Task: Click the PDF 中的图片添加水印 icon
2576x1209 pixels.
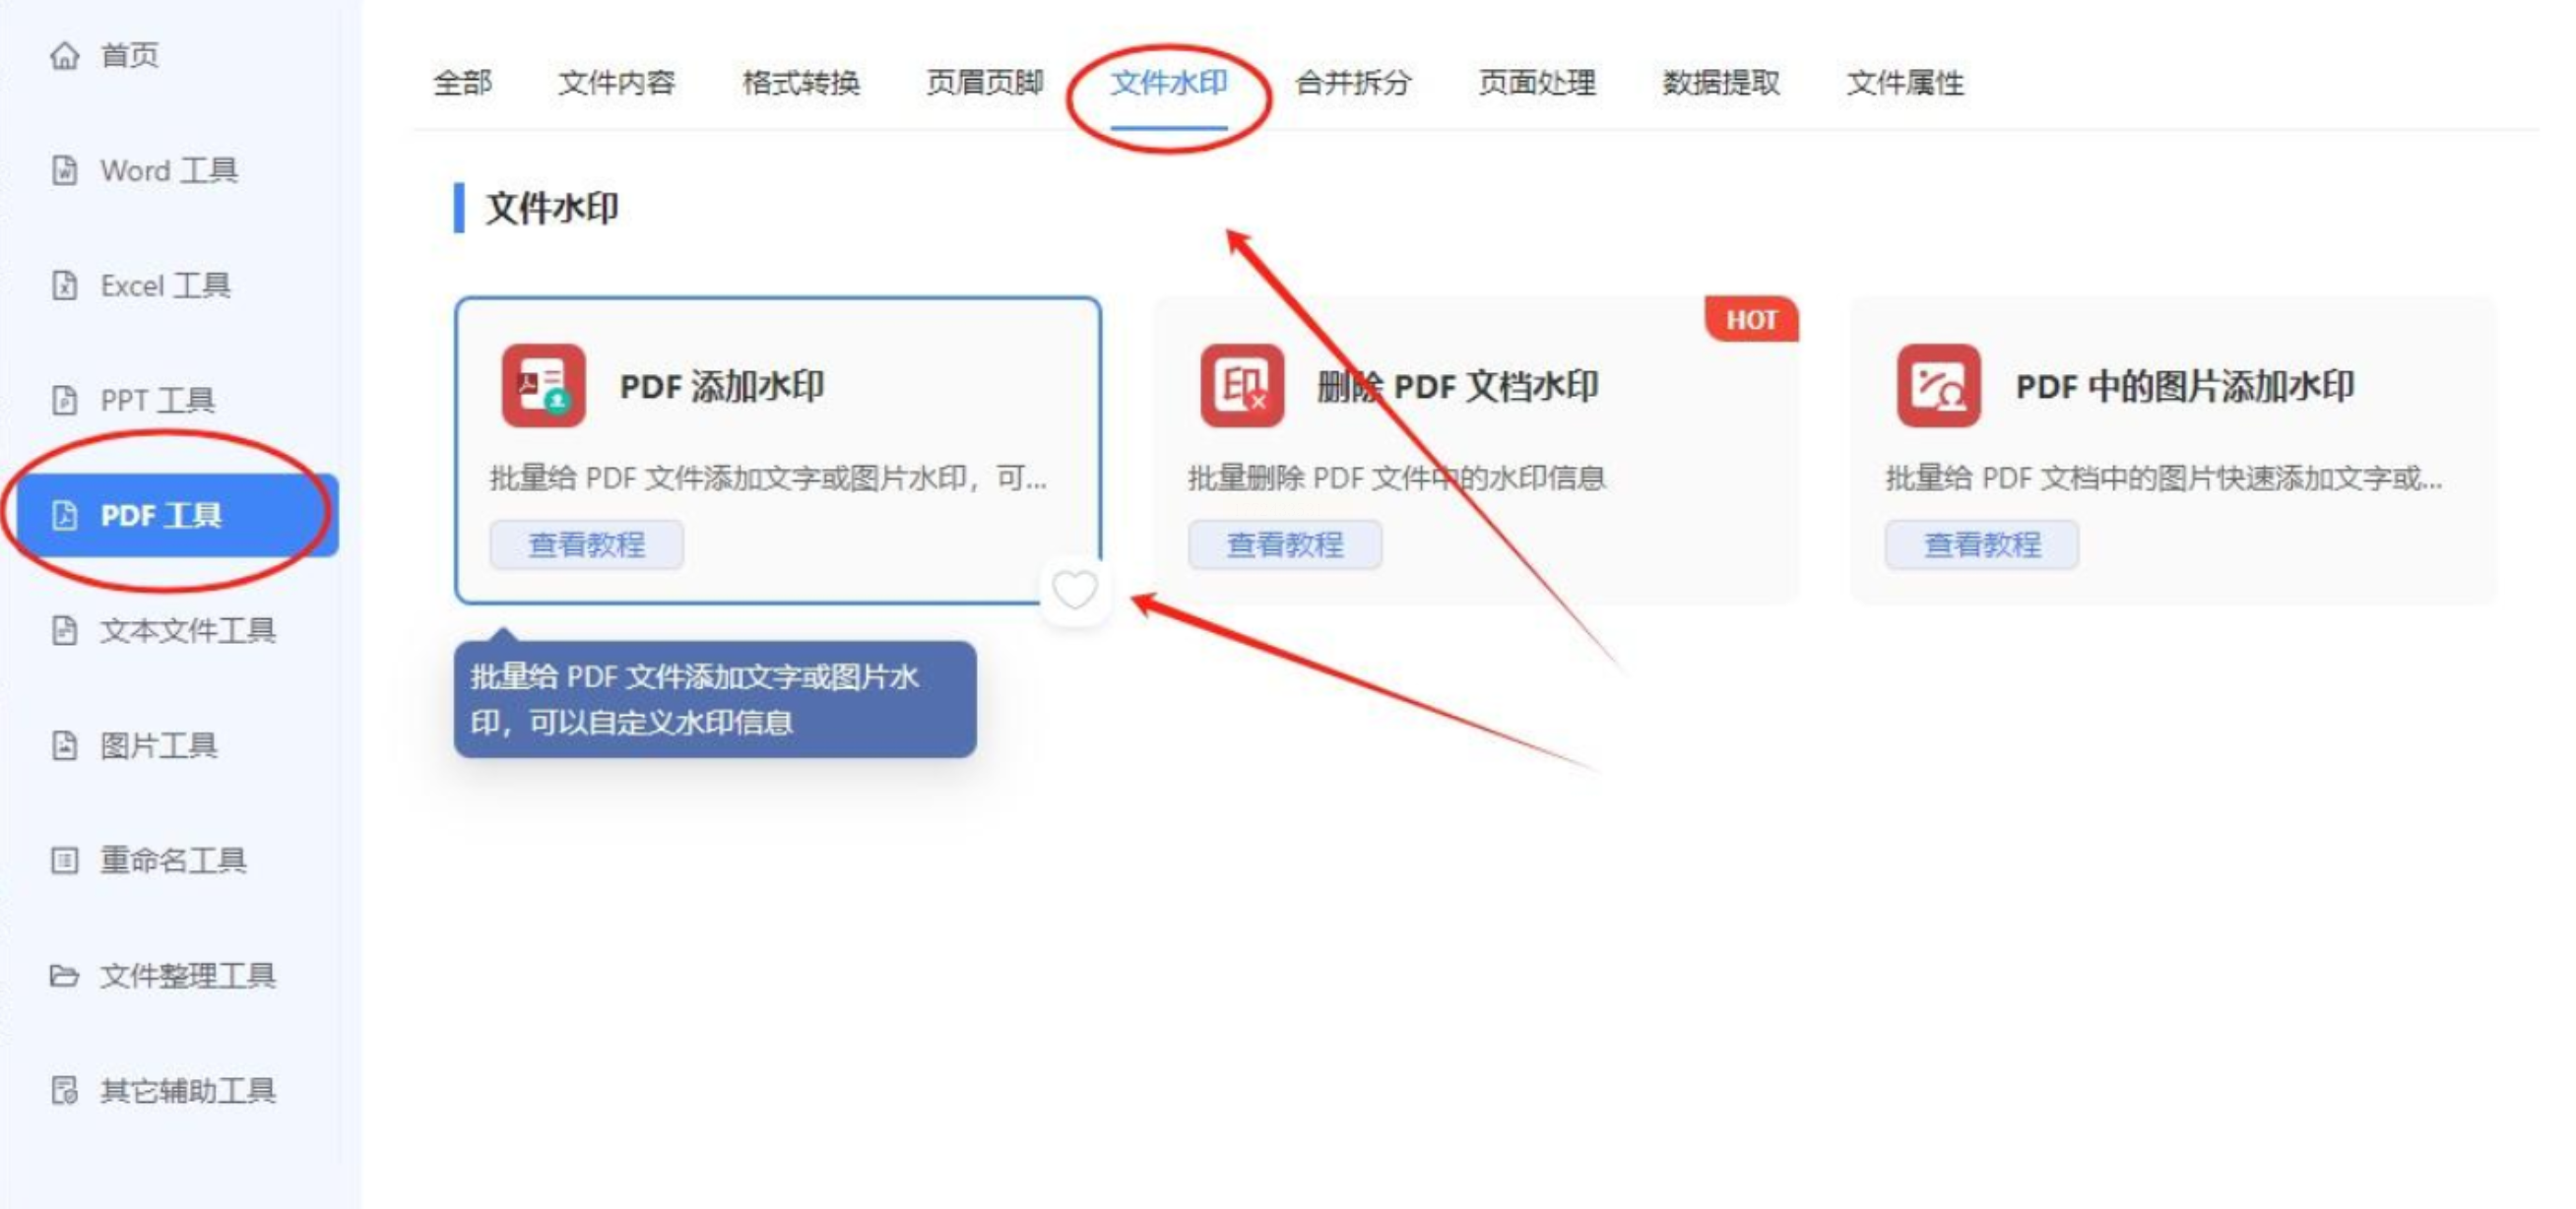Action: point(1938,386)
